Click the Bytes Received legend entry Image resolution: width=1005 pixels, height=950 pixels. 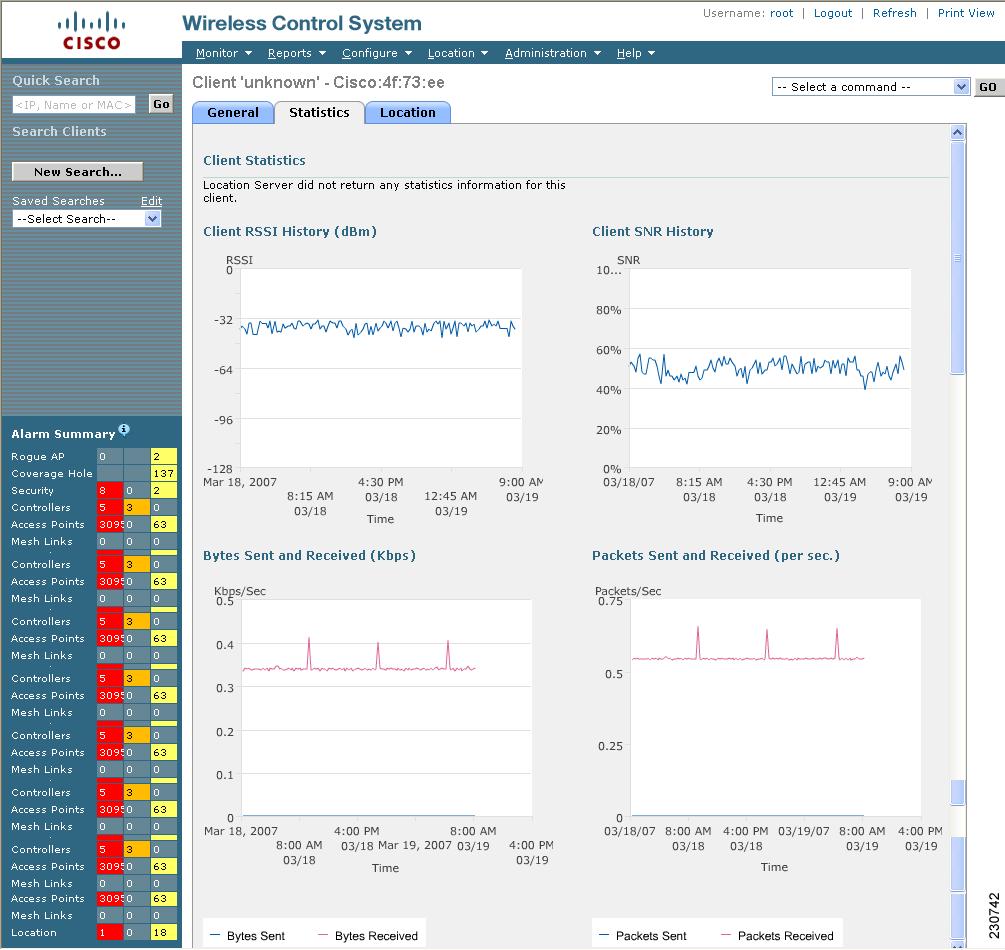click(368, 936)
